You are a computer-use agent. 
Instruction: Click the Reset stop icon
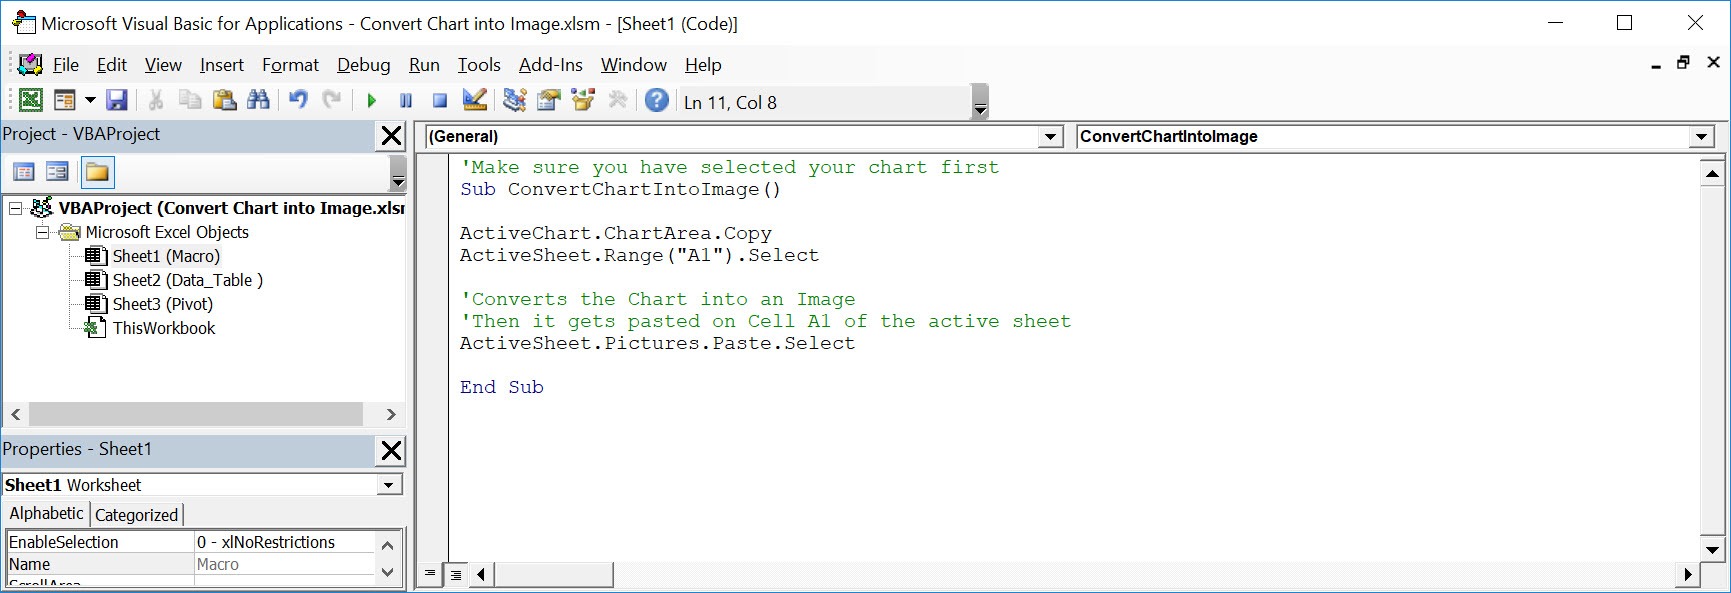click(440, 100)
